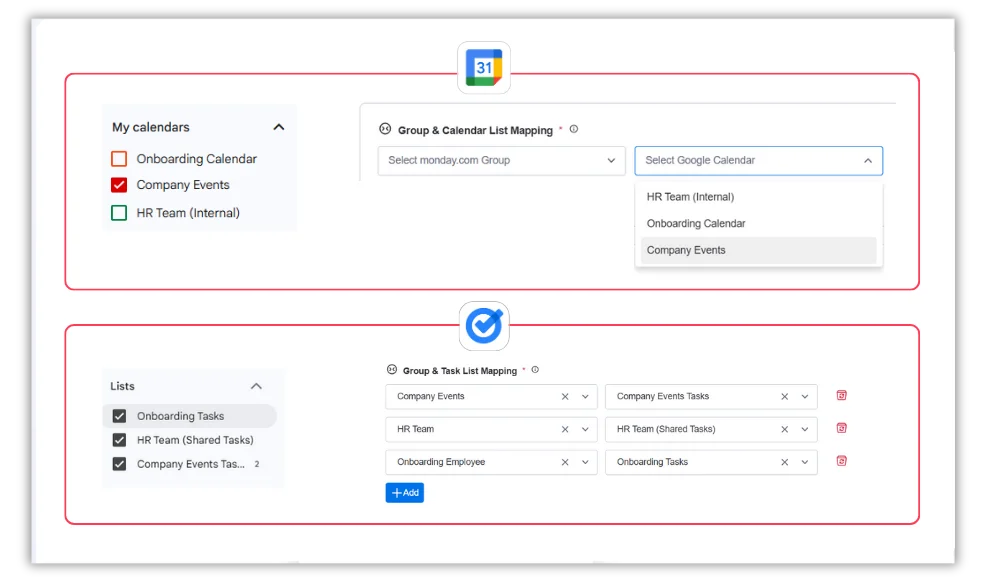Viewport: 986px width, 582px height.
Task: Enable the HR Team (Internal) calendar
Action: [x=119, y=212]
